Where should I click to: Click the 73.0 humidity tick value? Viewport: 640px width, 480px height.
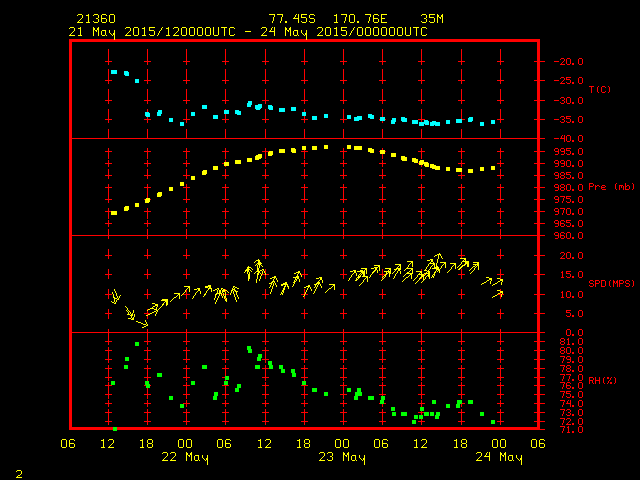point(571,413)
